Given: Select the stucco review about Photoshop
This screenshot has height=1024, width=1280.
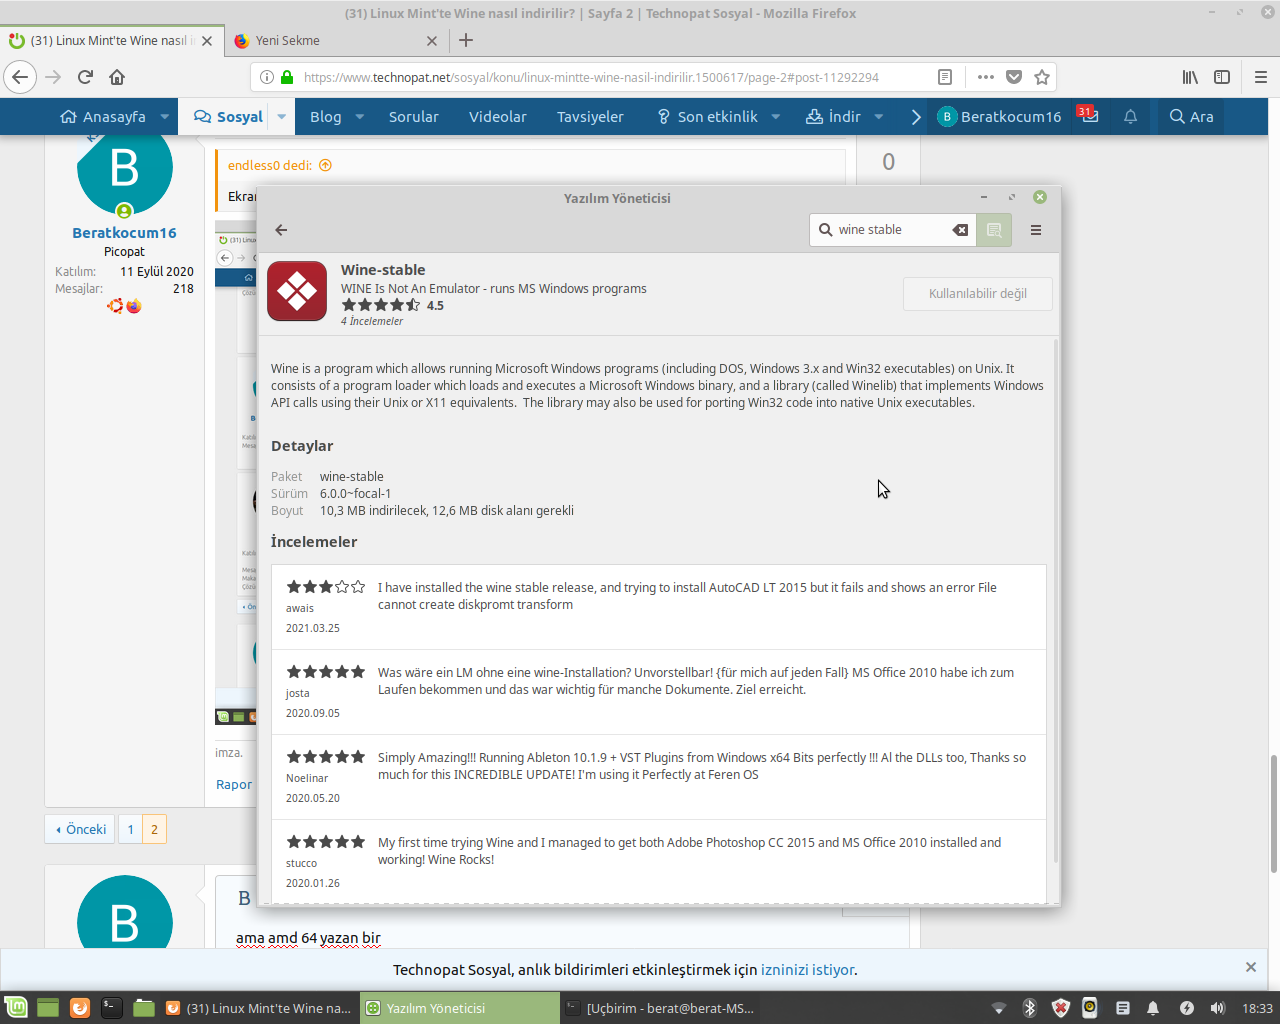Looking at the screenshot, I should coord(661,862).
